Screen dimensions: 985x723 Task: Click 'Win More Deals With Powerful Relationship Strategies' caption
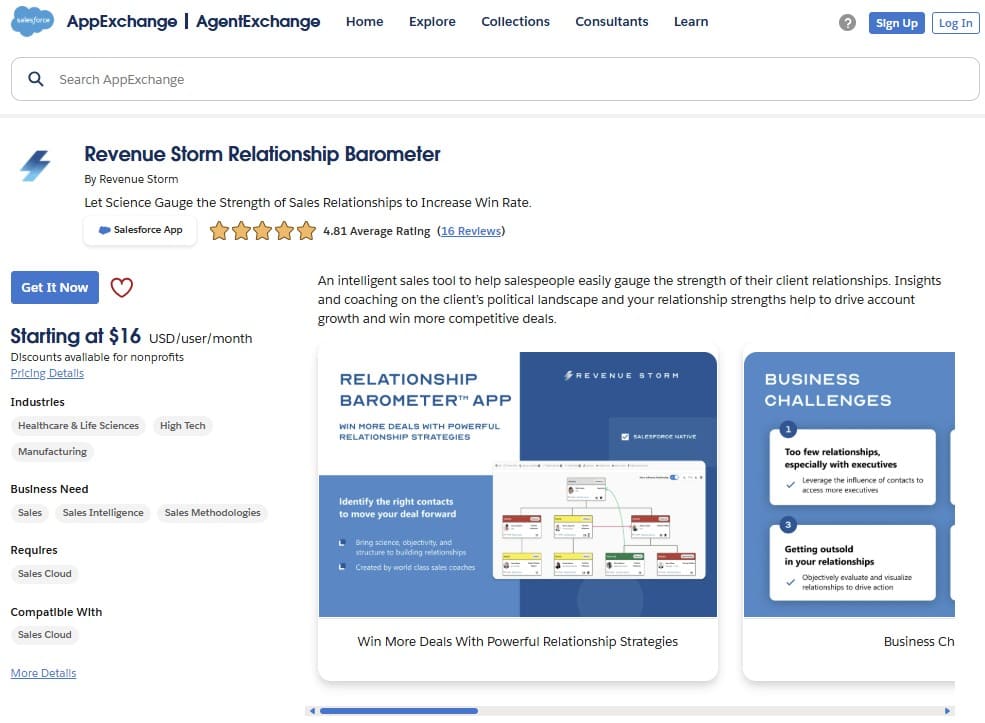(x=518, y=641)
